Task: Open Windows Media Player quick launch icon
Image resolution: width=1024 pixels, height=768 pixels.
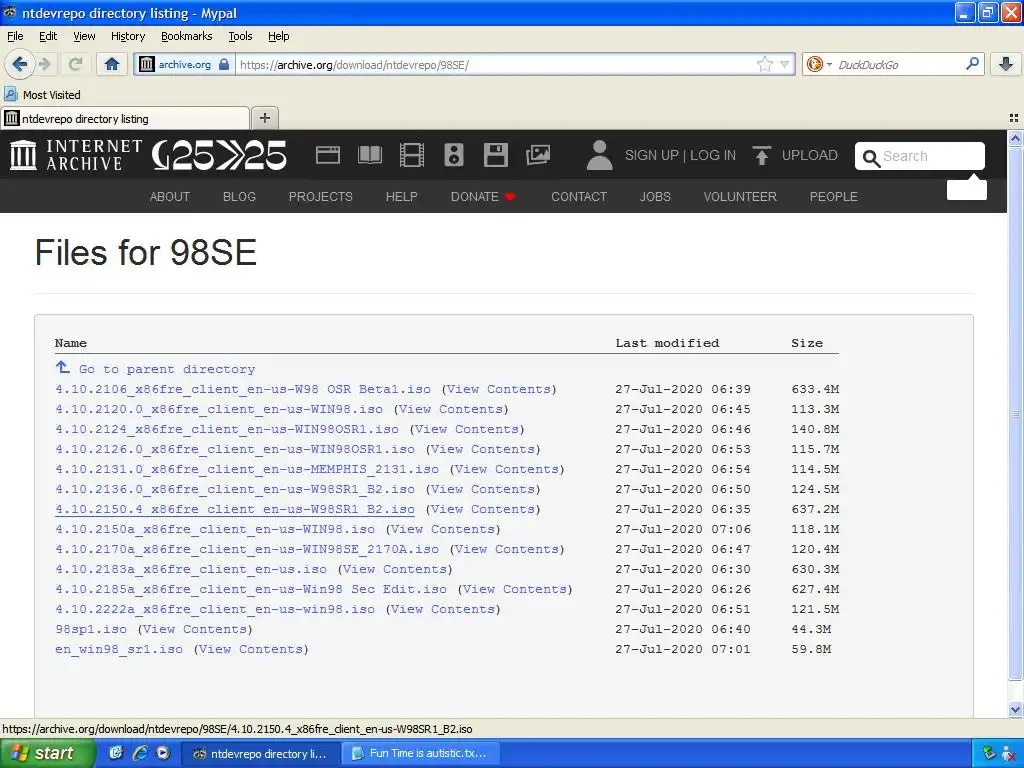Action: coord(163,753)
